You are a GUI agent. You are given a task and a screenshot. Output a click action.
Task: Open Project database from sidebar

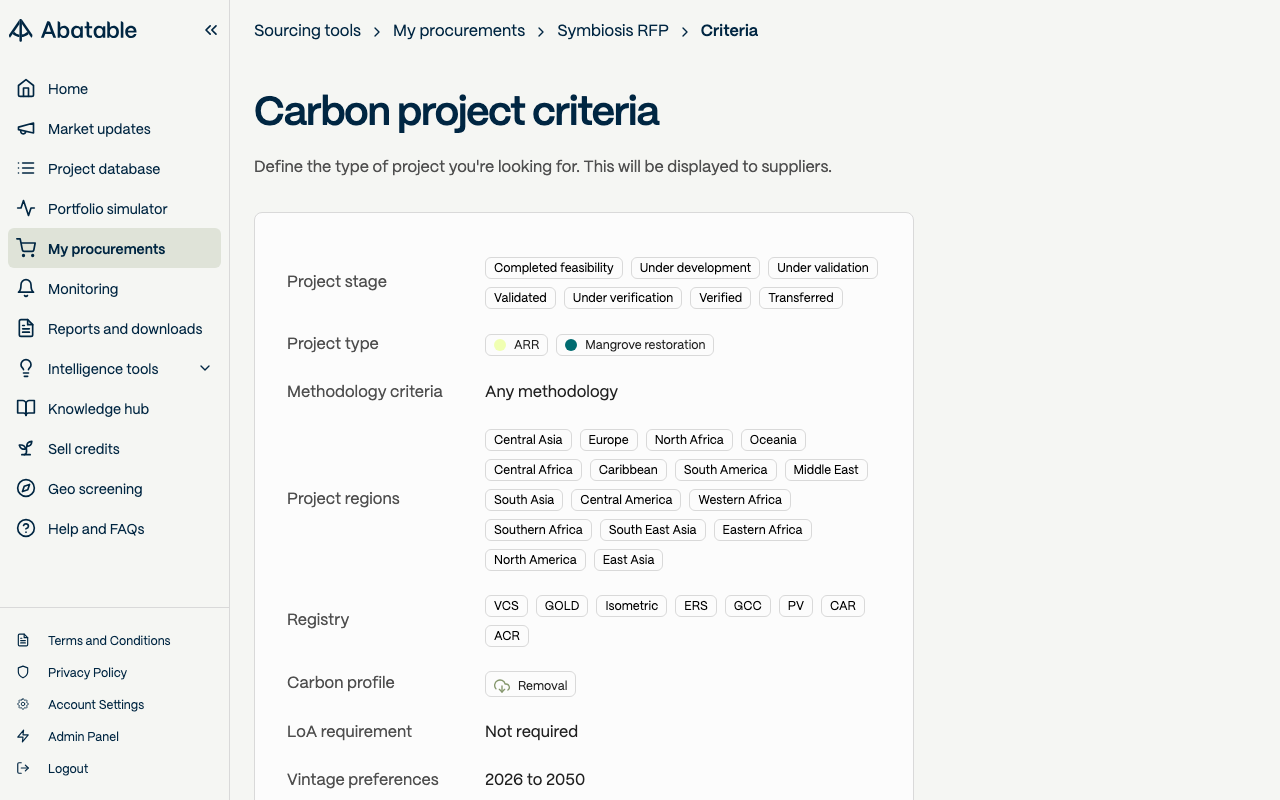click(104, 169)
